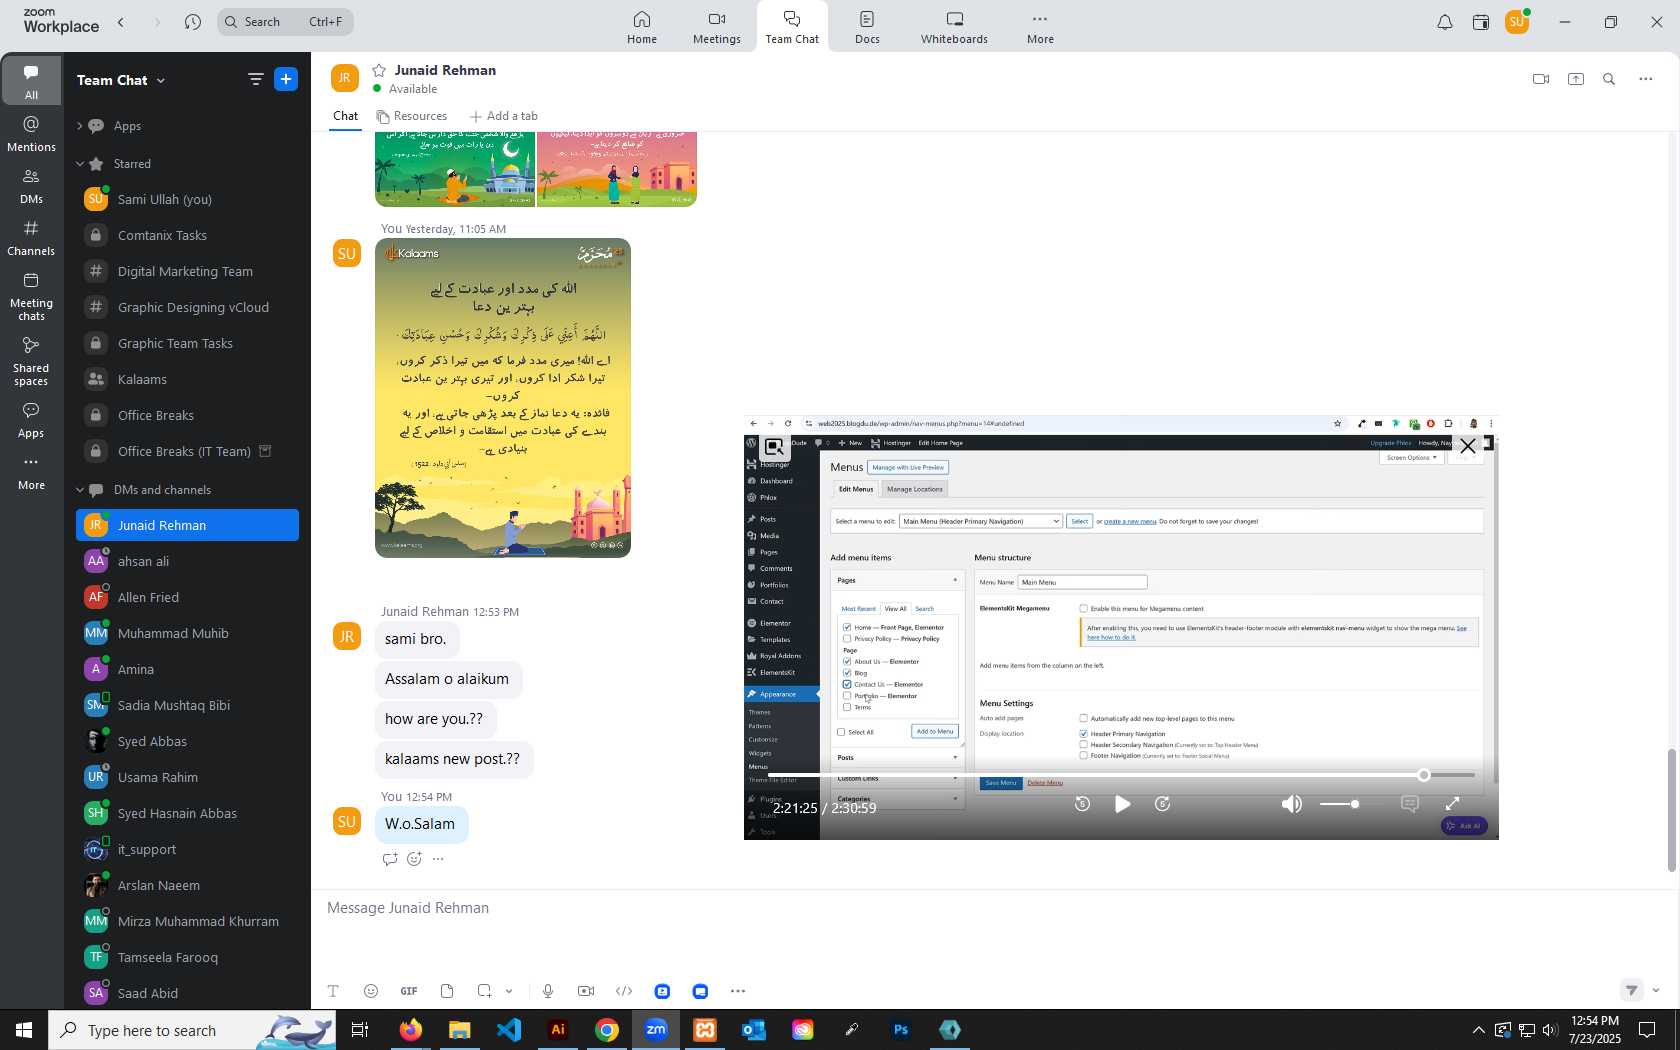
Task: Open more options in the chat header
Action: pos(1646,79)
